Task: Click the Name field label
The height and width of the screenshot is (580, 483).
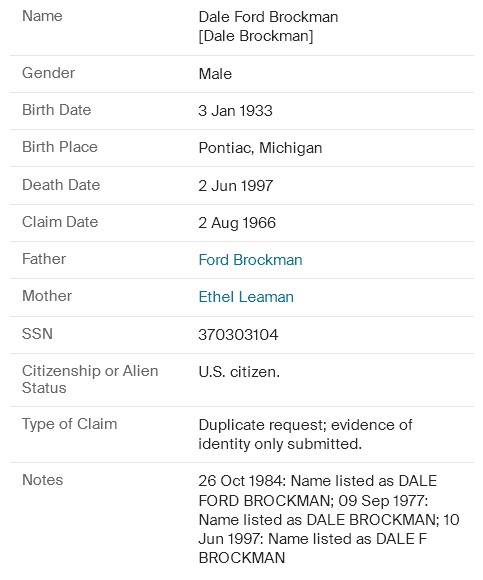Action: click(x=42, y=16)
